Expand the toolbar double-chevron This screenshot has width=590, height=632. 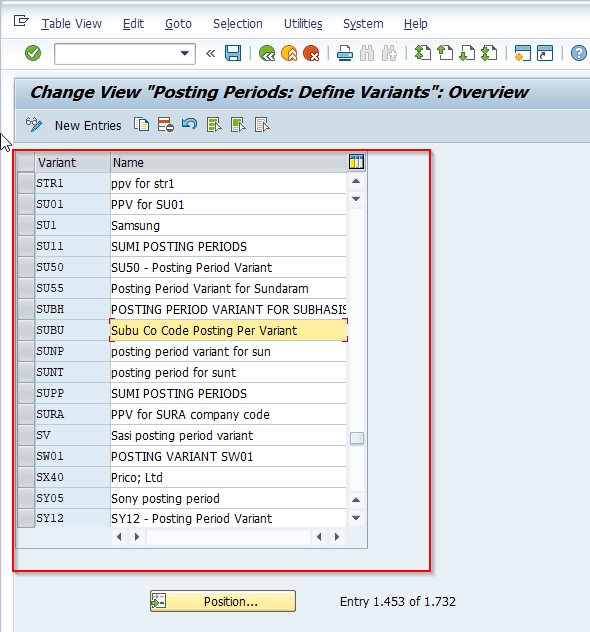[x=210, y=53]
